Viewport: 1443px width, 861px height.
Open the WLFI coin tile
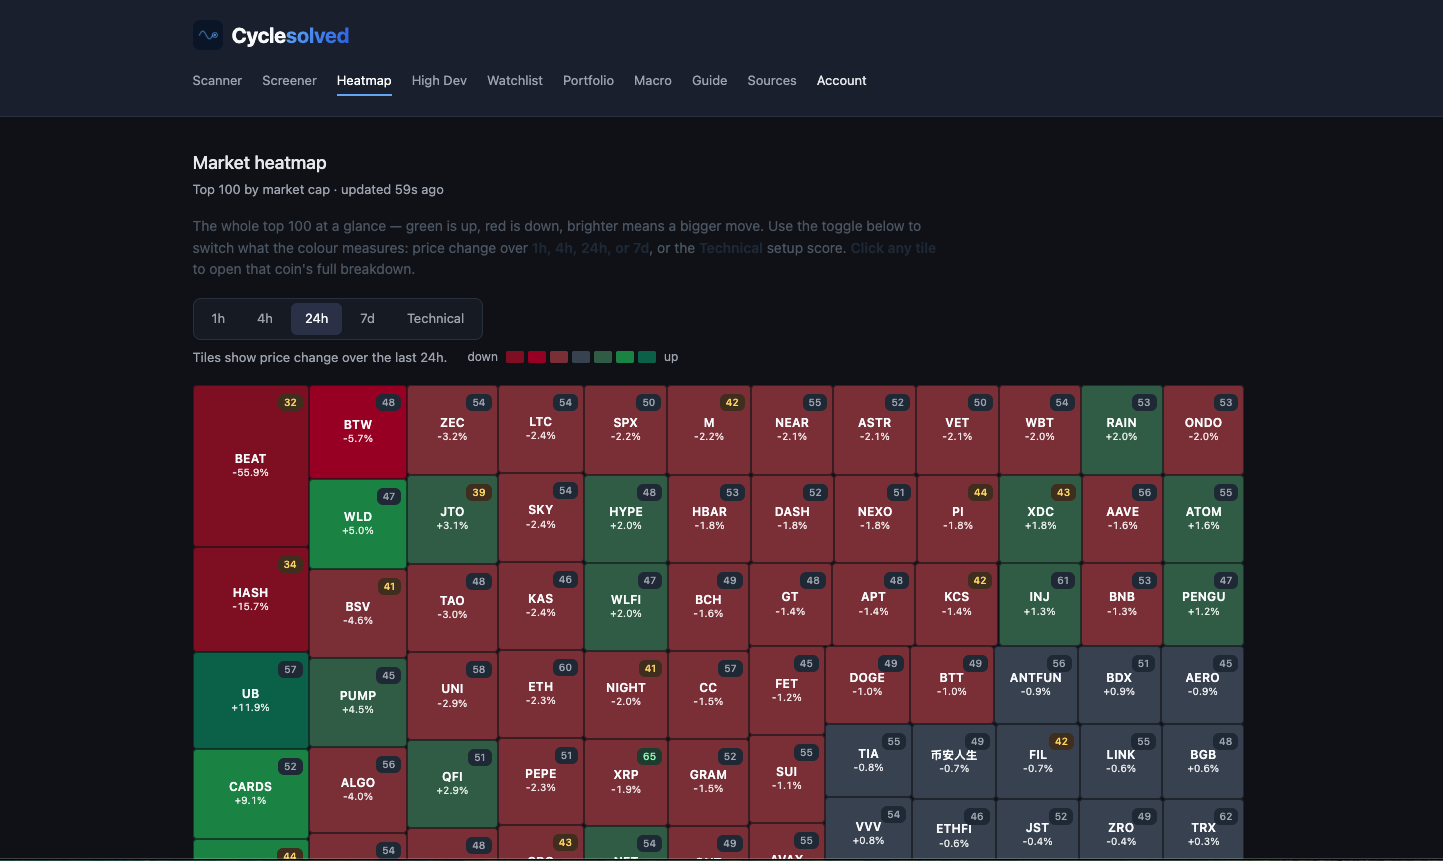click(x=626, y=607)
